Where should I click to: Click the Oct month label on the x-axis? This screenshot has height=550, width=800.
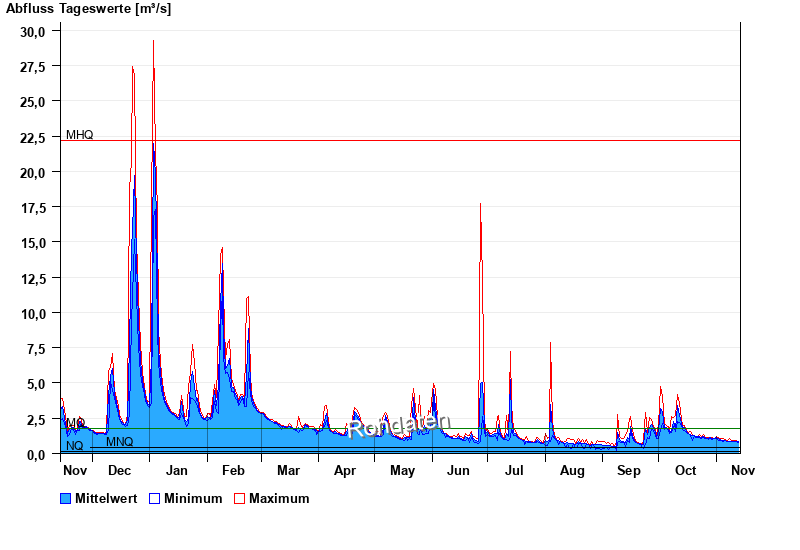click(x=686, y=470)
